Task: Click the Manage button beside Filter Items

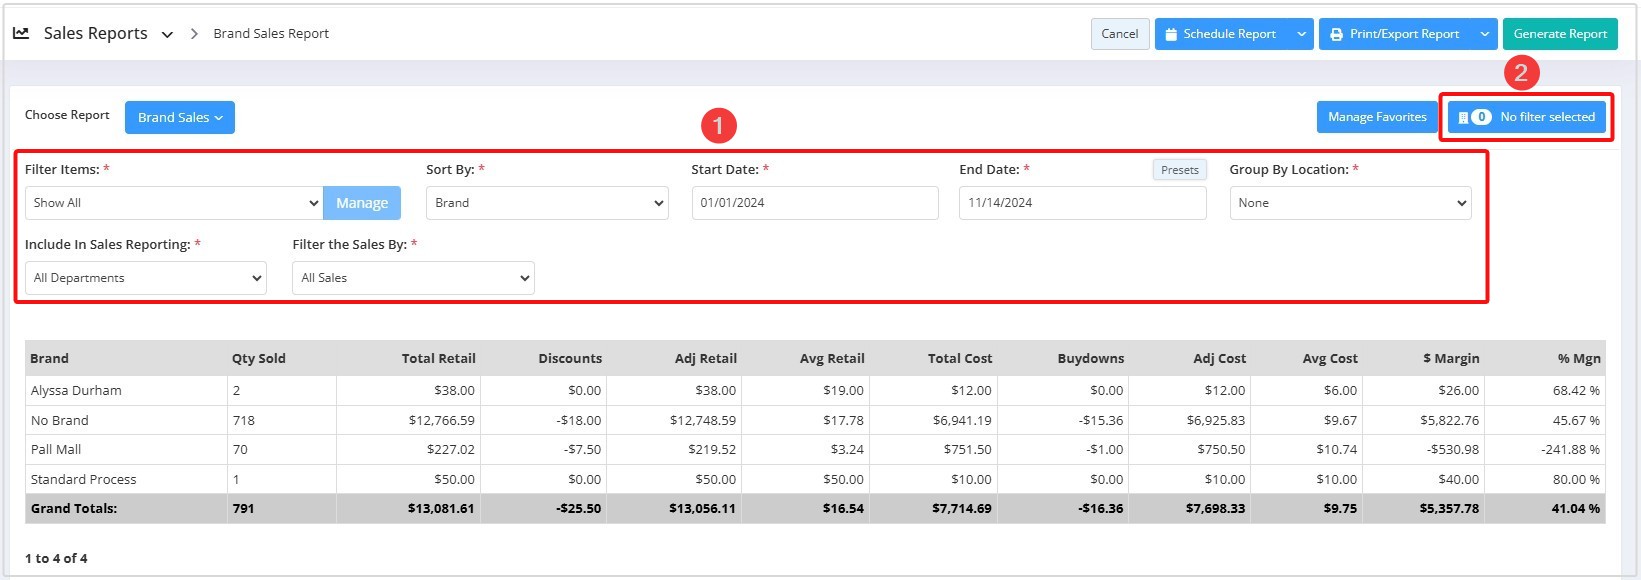Action: click(x=362, y=203)
